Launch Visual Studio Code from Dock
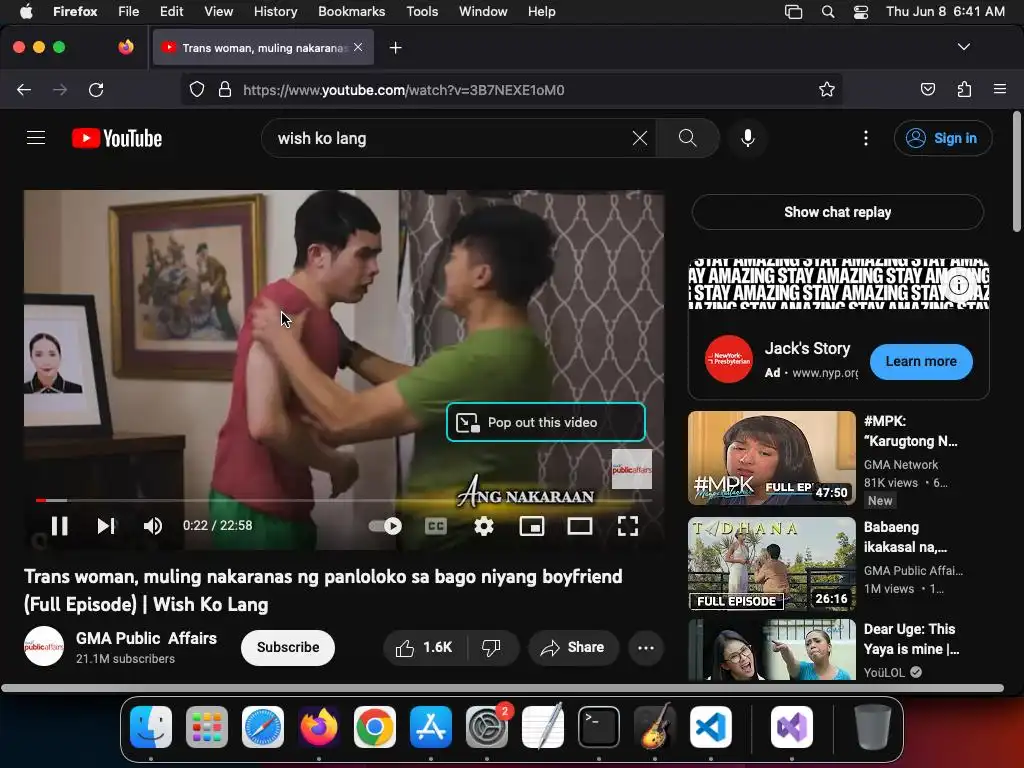Screen dimensions: 1024x768 [x=711, y=727]
